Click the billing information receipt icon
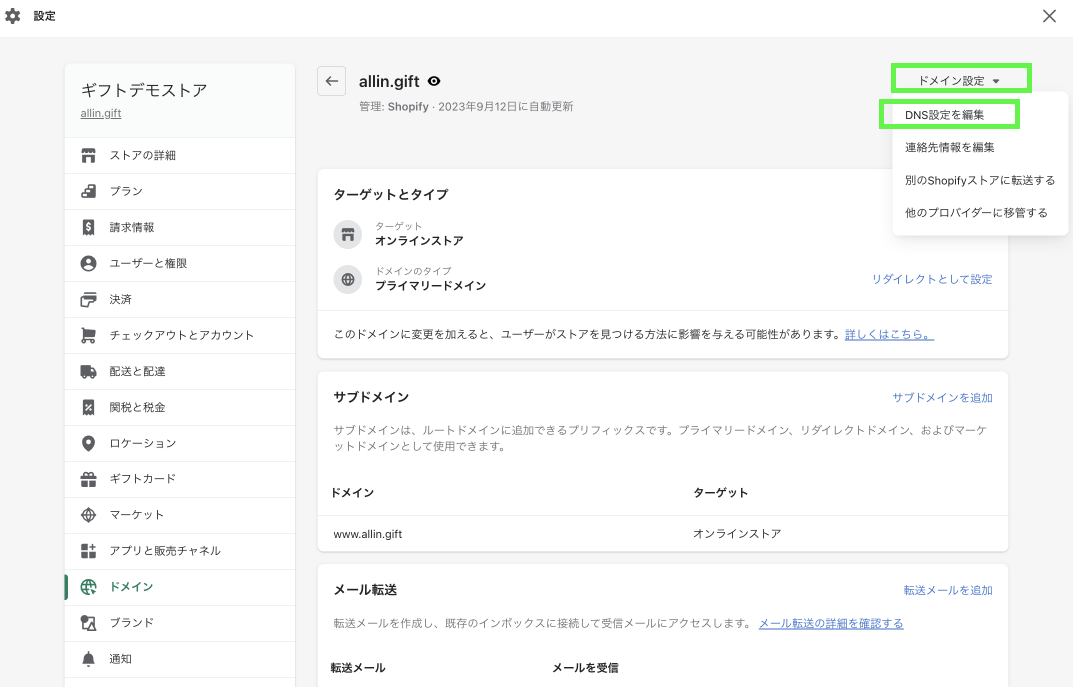Image resolution: width=1073 pixels, height=687 pixels. click(x=88, y=227)
